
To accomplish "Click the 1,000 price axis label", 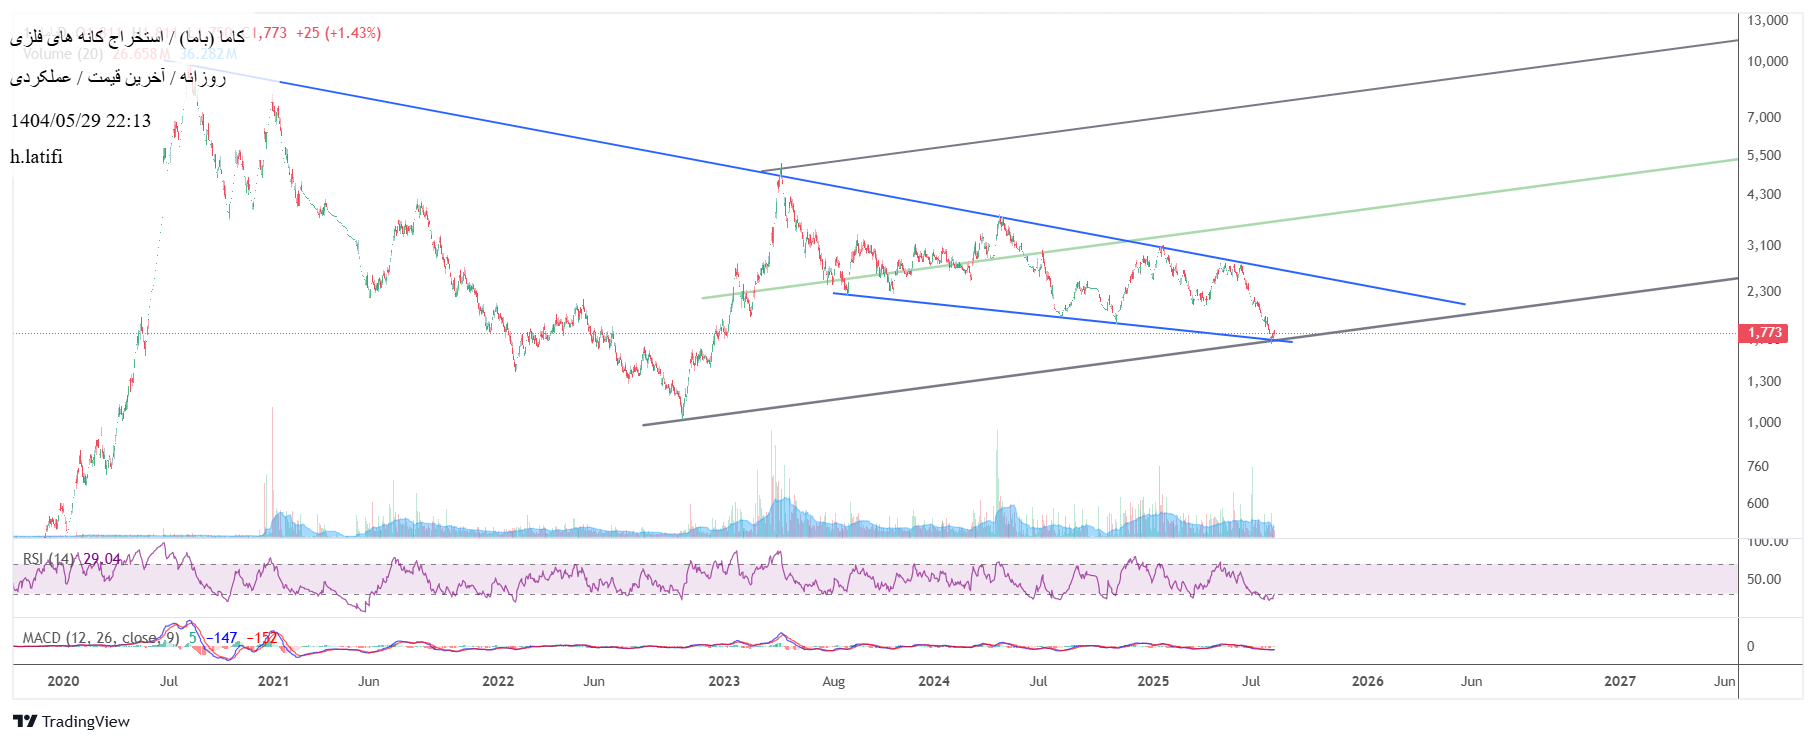I will pyautogui.click(x=1764, y=422).
